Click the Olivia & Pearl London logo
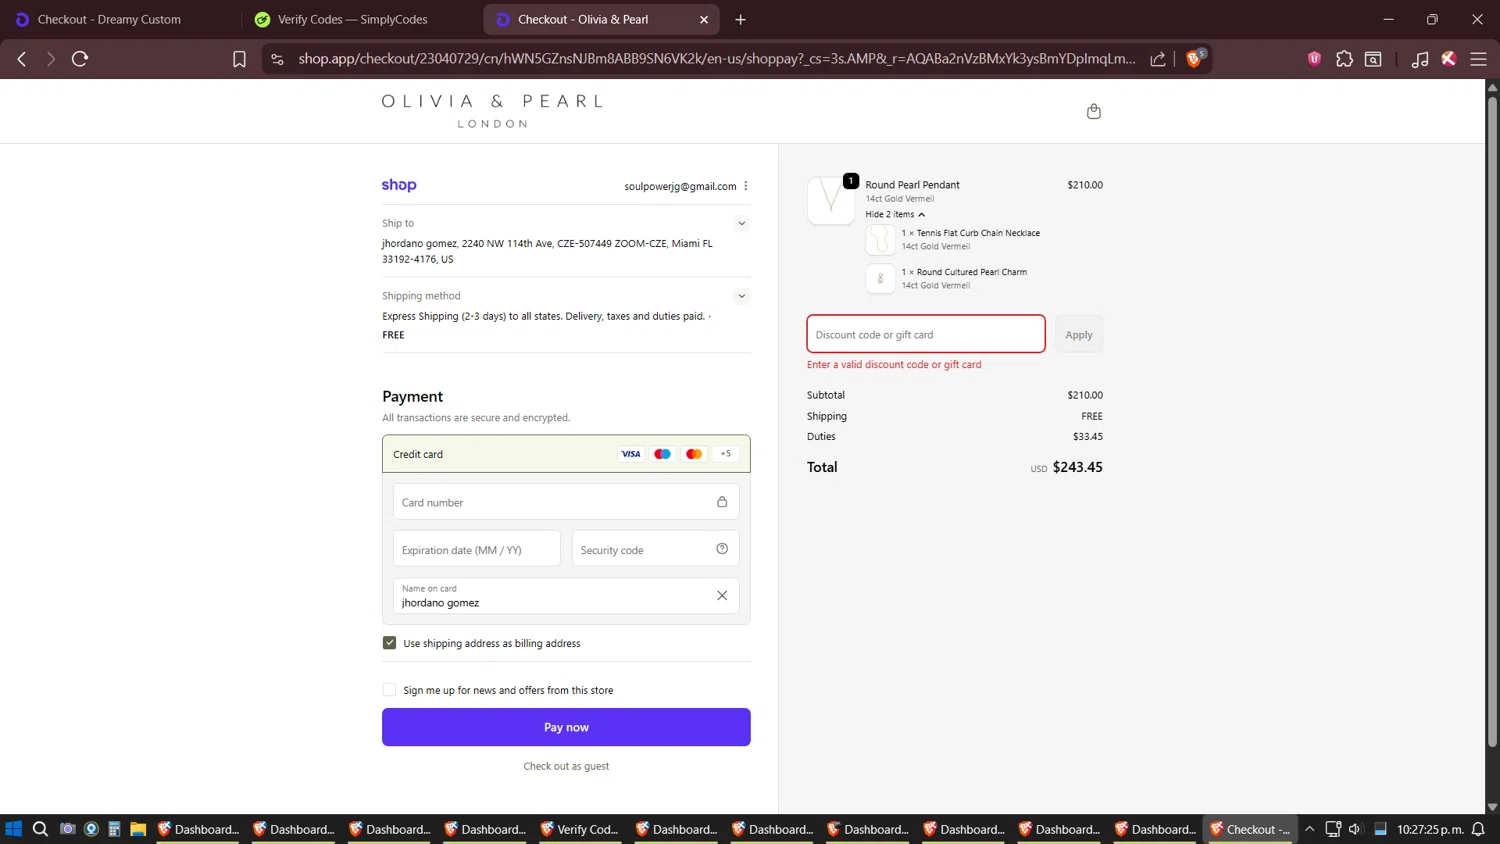 (492, 110)
